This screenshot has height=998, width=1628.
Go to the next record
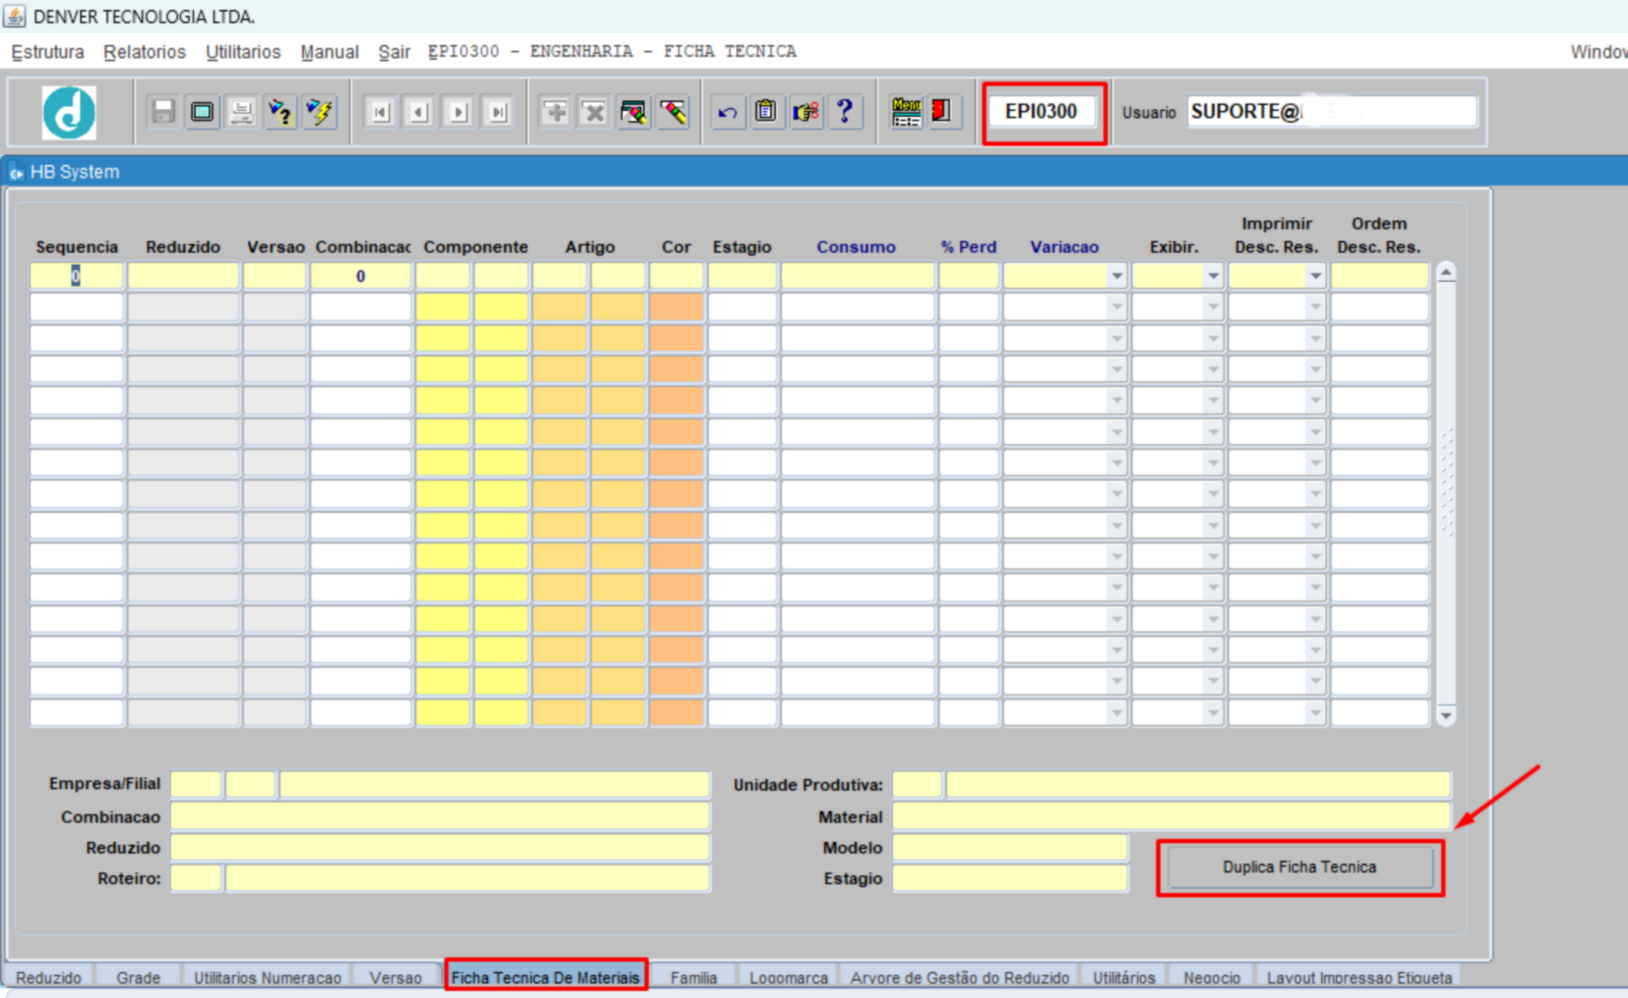(458, 112)
